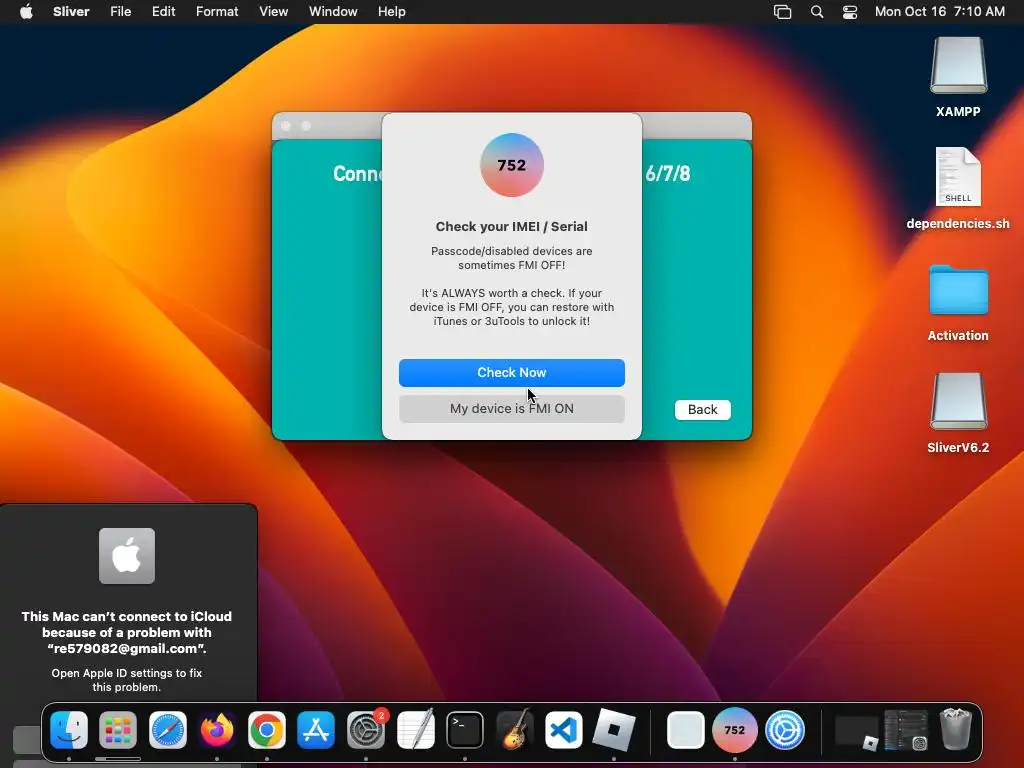Open System Settings with badge in Dock
The height and width of the screenshot is (768, 1024).
[x=366, y=729]
